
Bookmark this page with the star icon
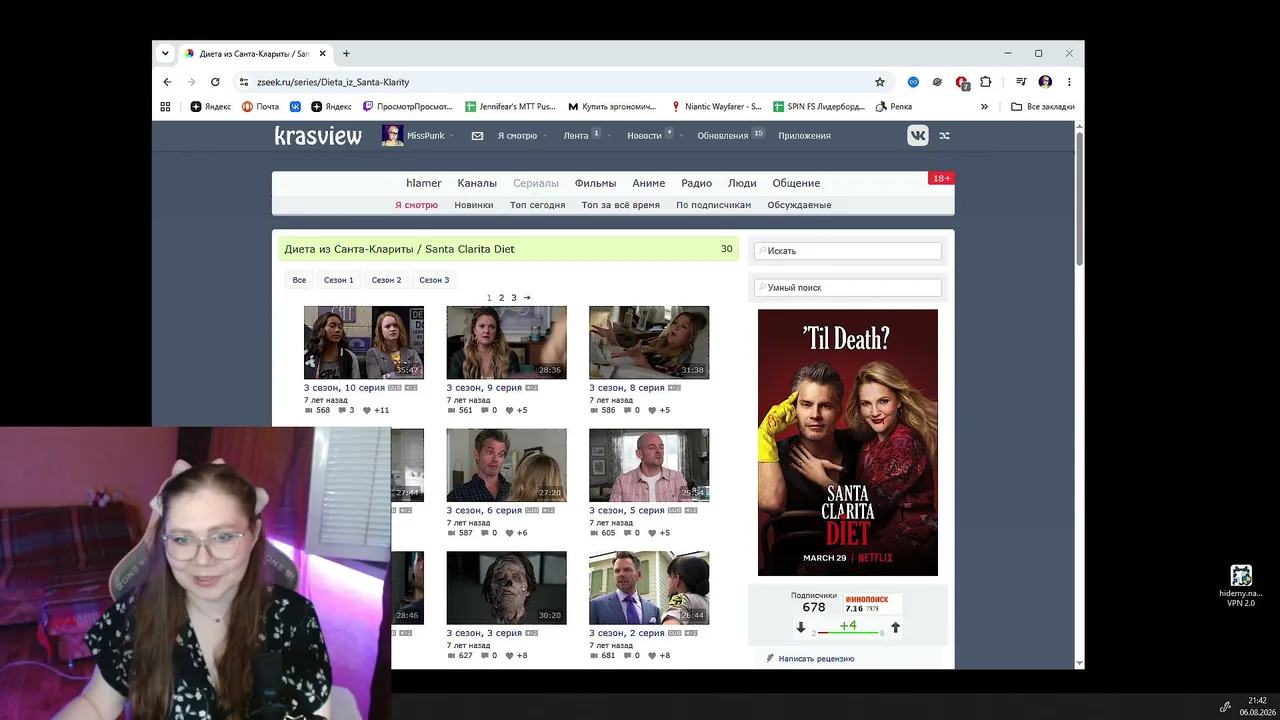[880, 82]
